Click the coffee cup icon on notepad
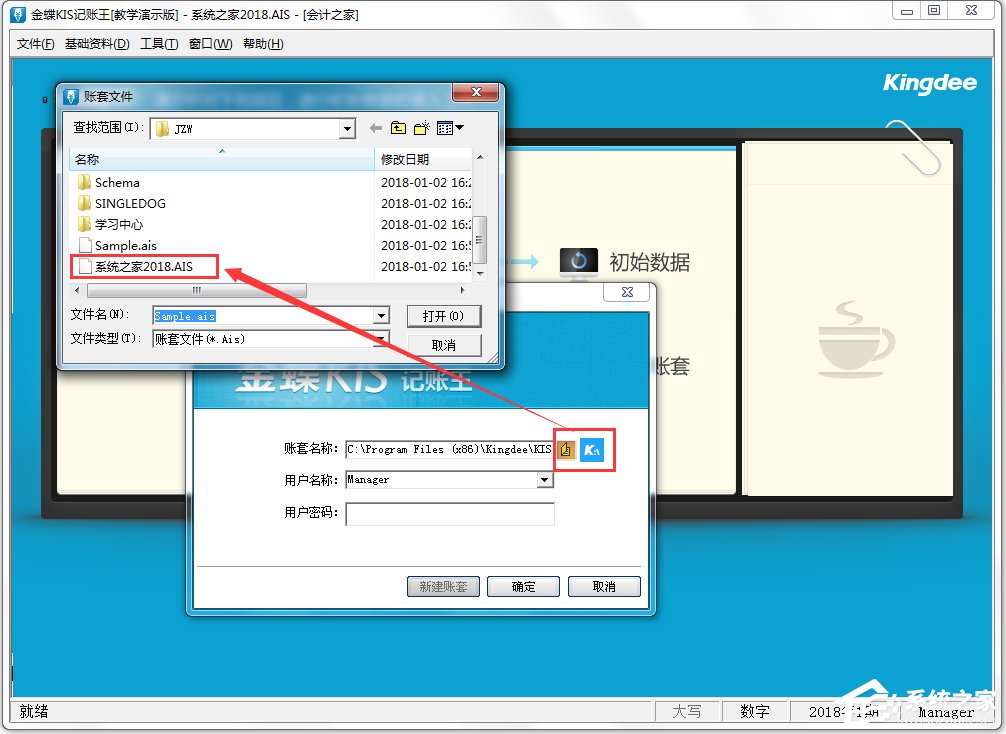Image resolution: width=1006 pixels, height=734 pixels. tap(855, 338)
